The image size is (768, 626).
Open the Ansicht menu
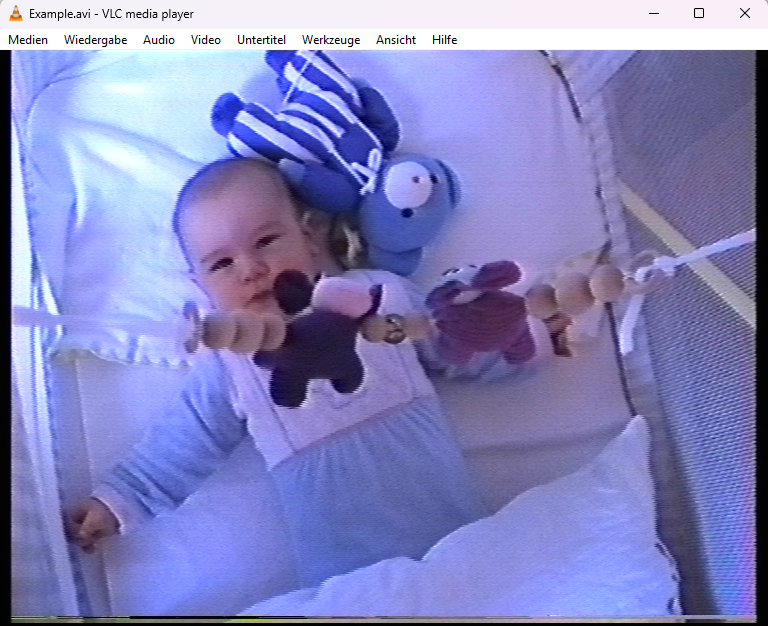396,40
